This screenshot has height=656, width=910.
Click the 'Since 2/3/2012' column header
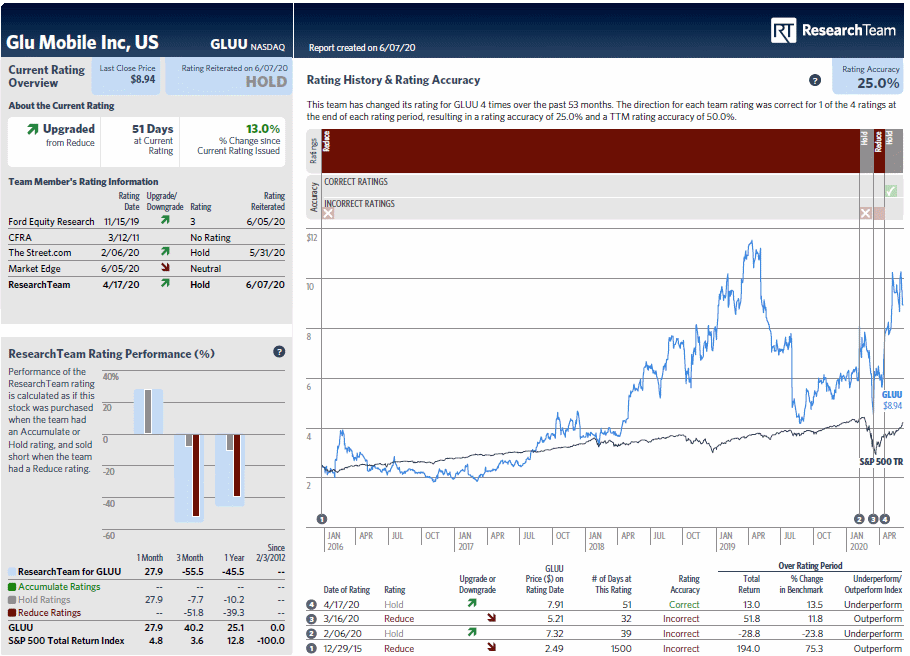click(x=270, y=553)
